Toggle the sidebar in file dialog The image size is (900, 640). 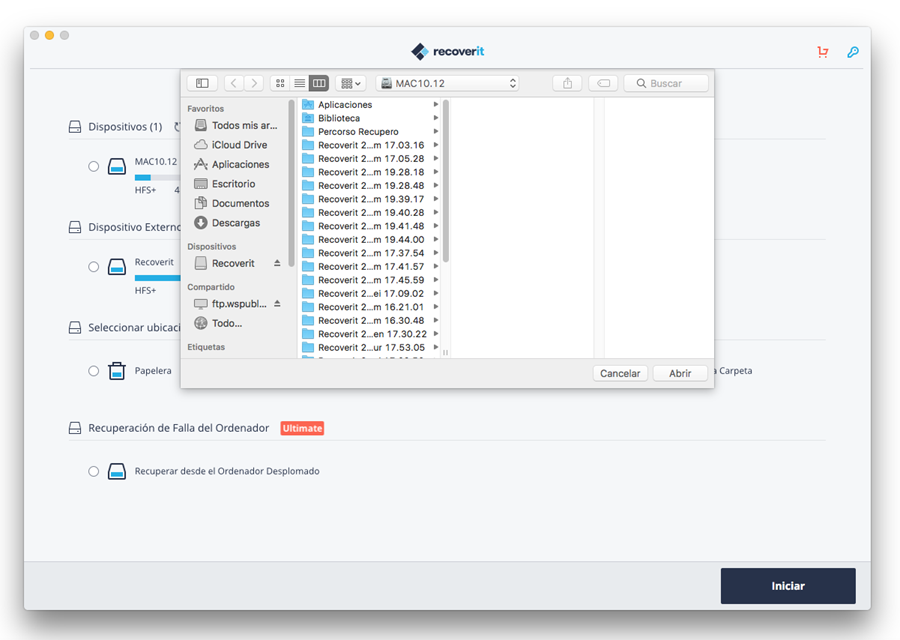click(202, 83)
